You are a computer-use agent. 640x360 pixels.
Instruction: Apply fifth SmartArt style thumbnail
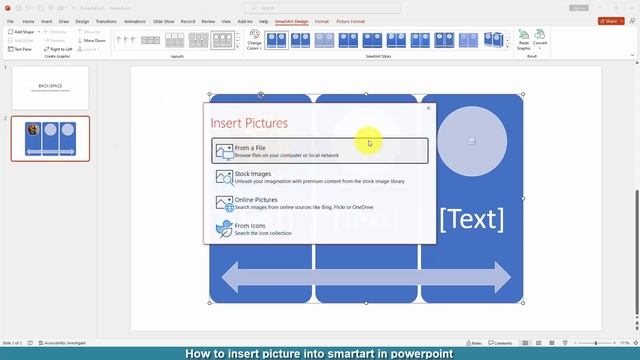372,40
